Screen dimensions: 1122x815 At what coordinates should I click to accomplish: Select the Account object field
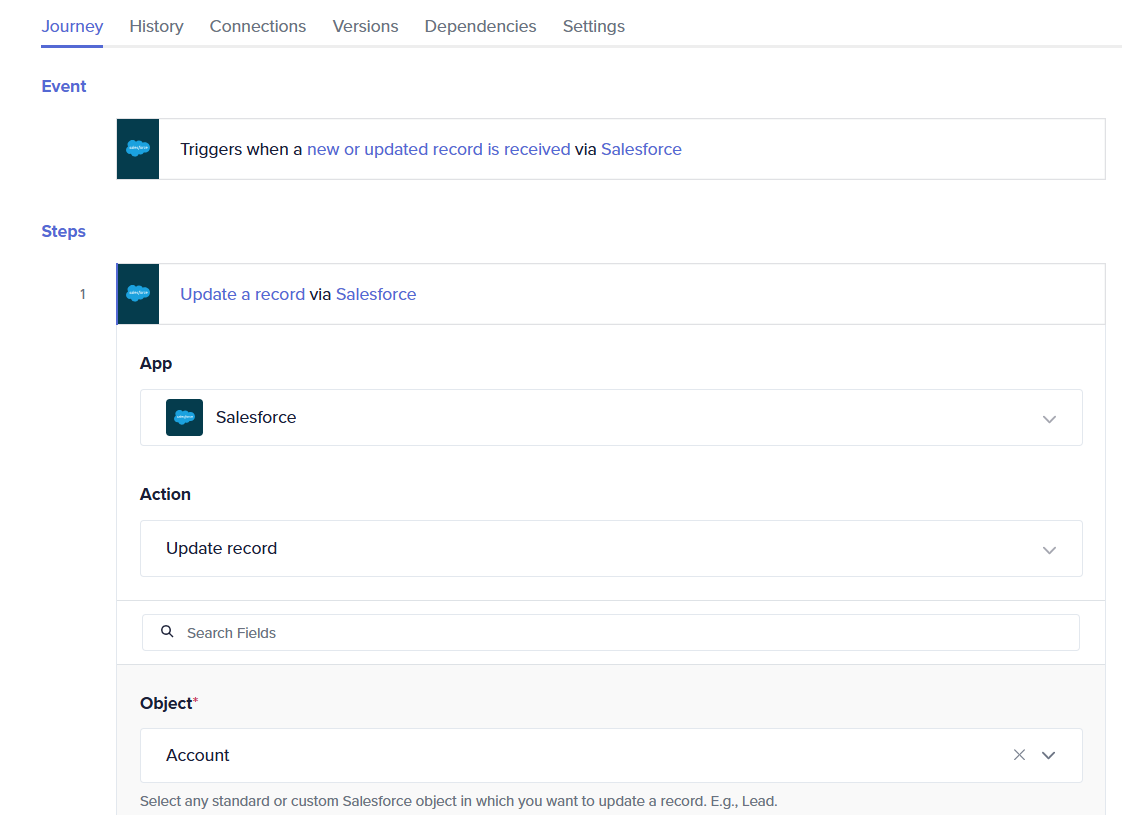coord(611,756)
